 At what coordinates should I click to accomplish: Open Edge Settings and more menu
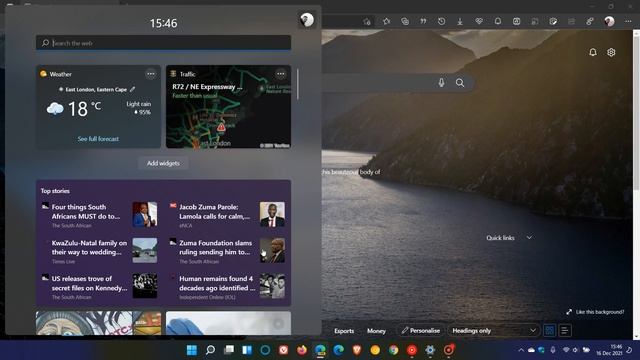[628, 21]
